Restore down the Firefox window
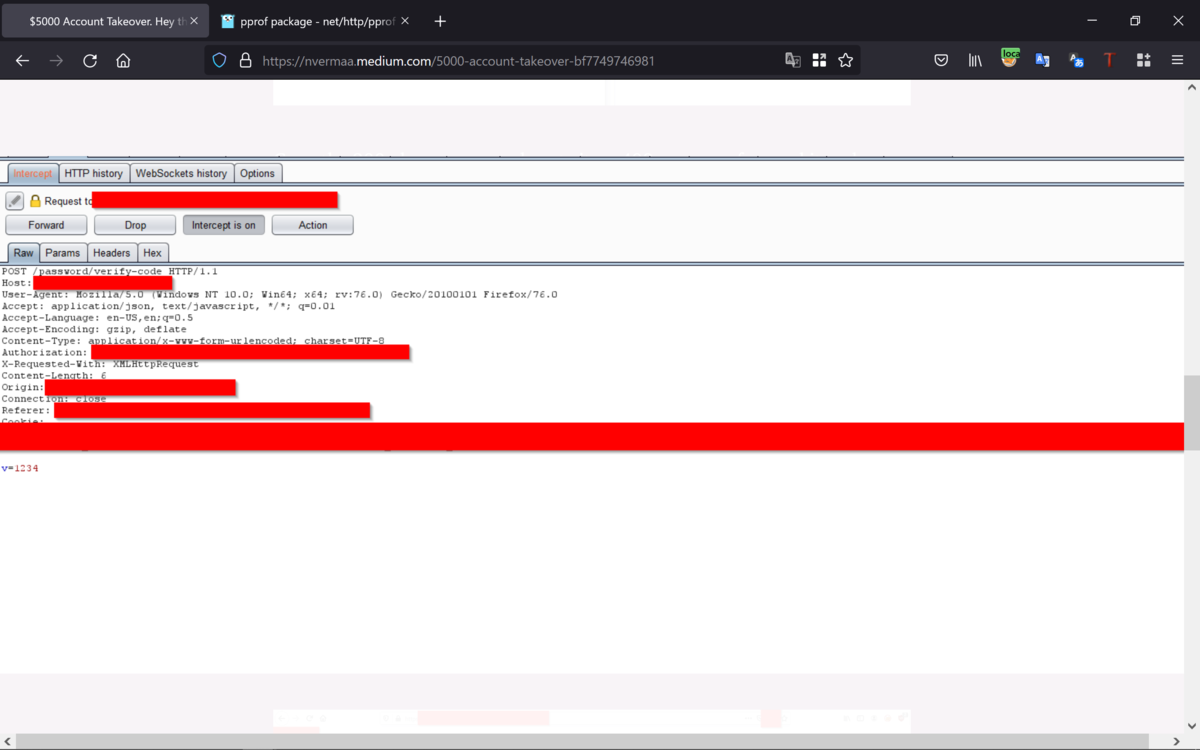Image resolution: width=1200 pixels, height=750 pixels. (1135, 21)
